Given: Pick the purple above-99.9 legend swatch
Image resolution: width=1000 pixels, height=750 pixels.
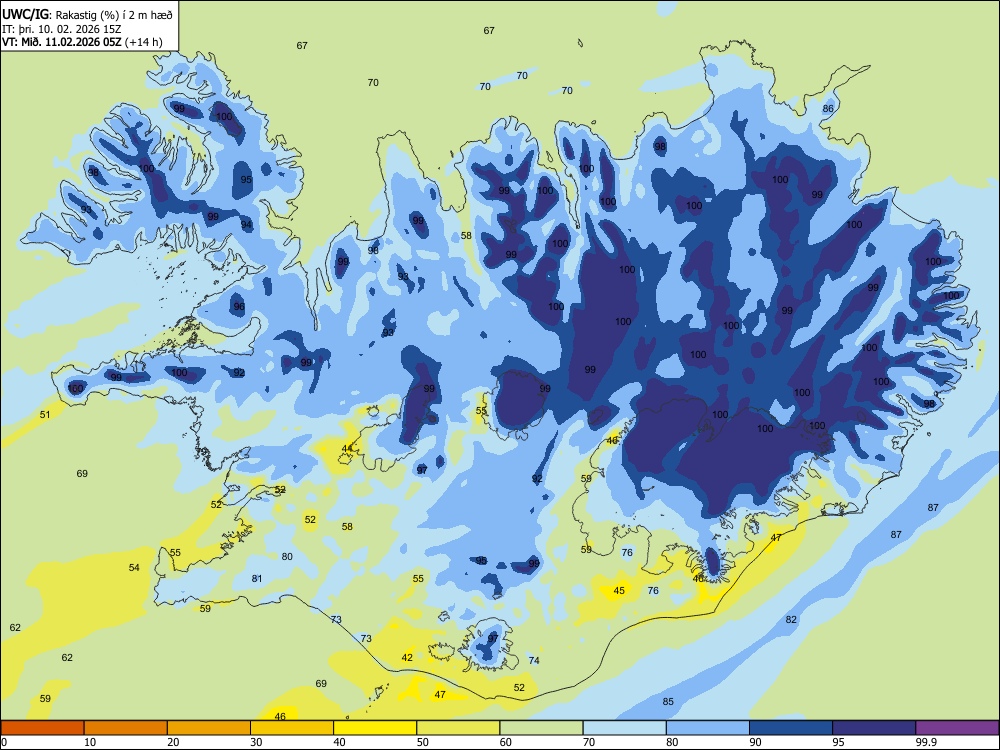Looking at the screenshot, I should pos(957,728).
